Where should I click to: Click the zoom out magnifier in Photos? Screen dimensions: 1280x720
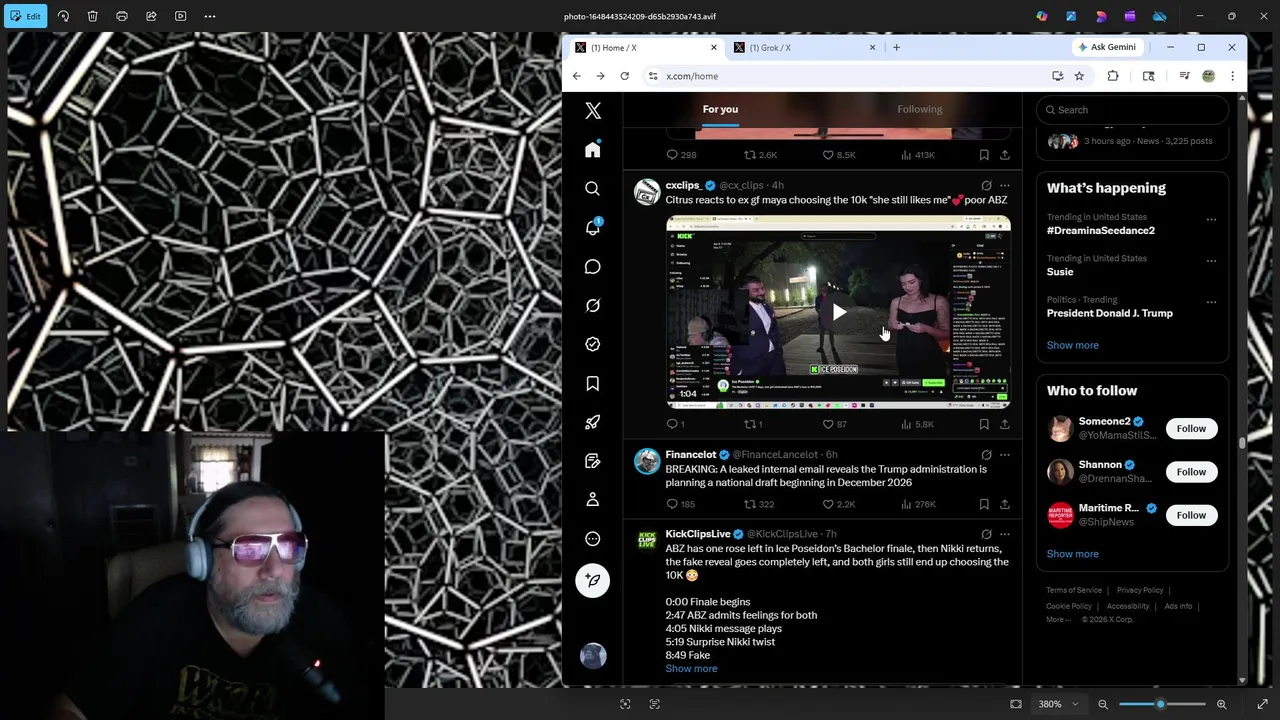tap(1103, 704)
